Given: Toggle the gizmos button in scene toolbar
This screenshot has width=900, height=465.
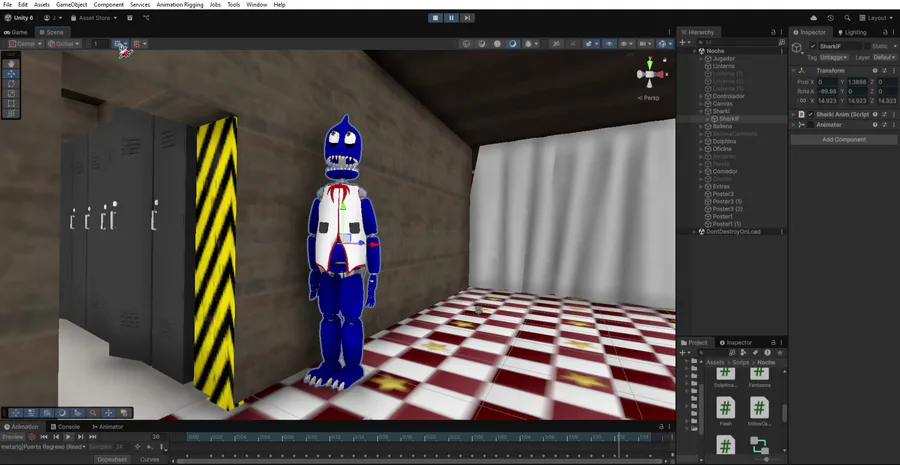Looking at the screenshot, I should point(662,44).
